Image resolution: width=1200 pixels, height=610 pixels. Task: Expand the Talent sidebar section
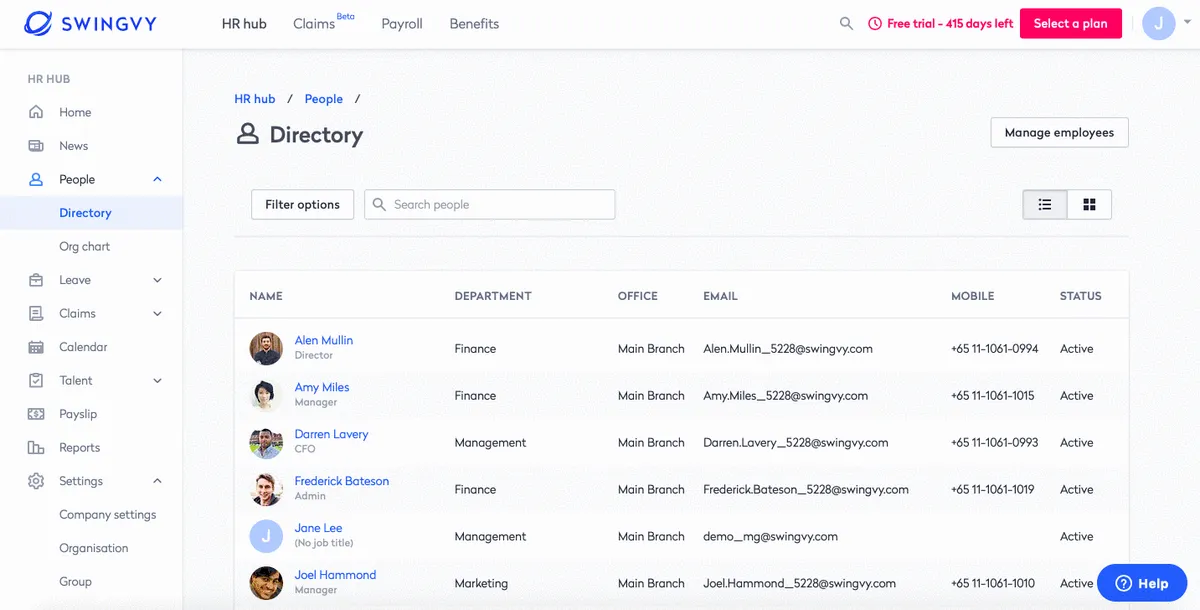coord(157,381)
